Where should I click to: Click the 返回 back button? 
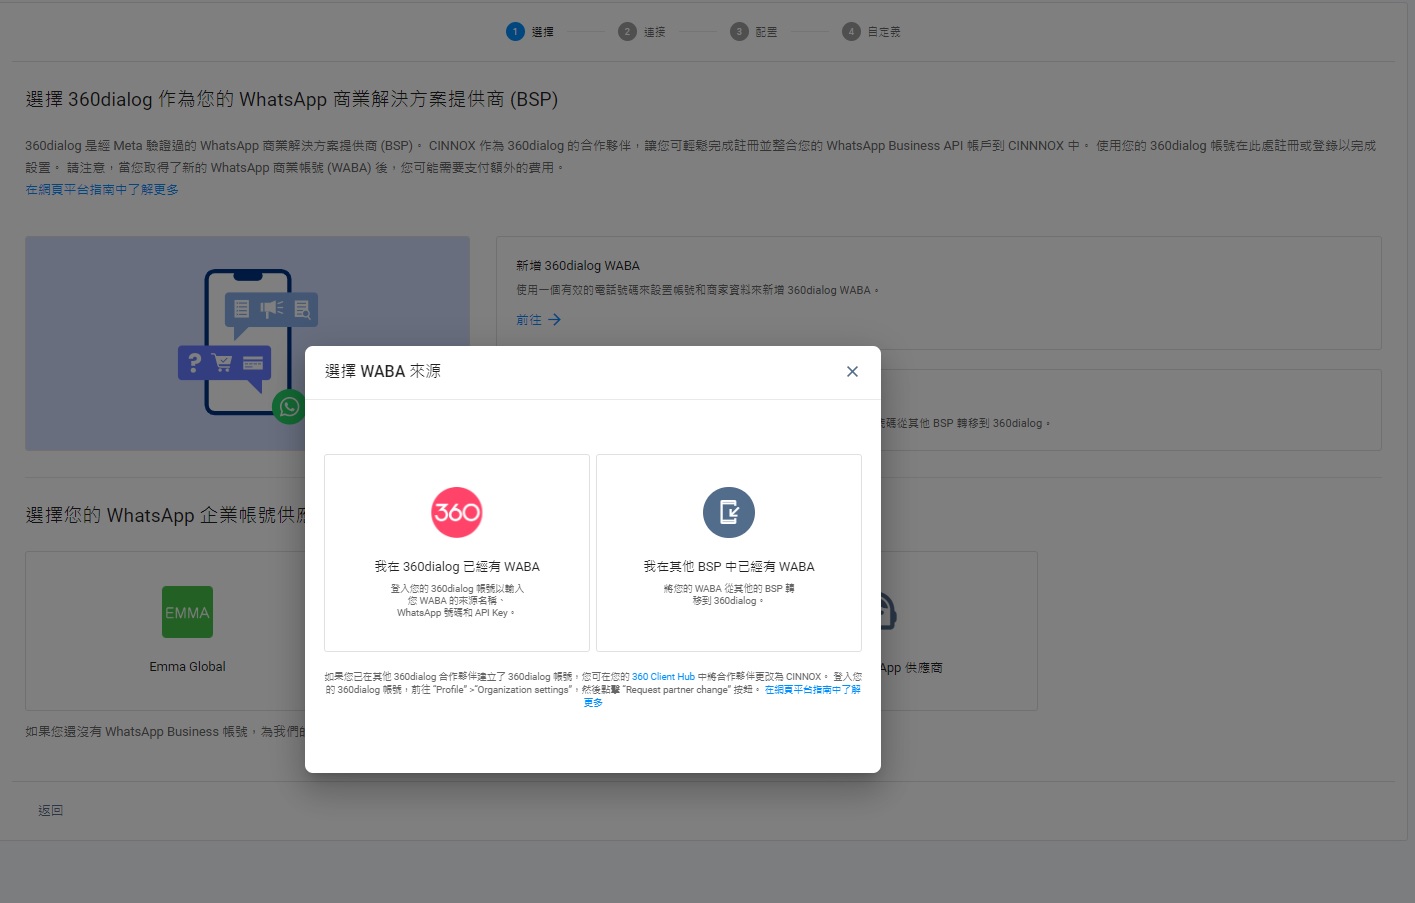(x=51, y=811)
